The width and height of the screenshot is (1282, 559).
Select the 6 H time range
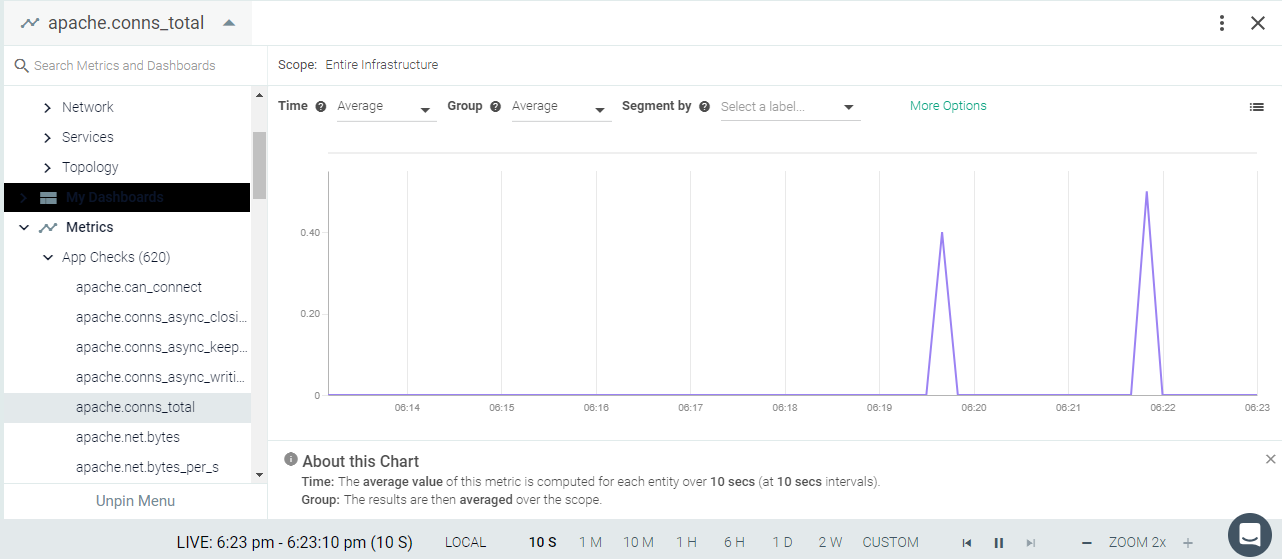tap(734, 542)
